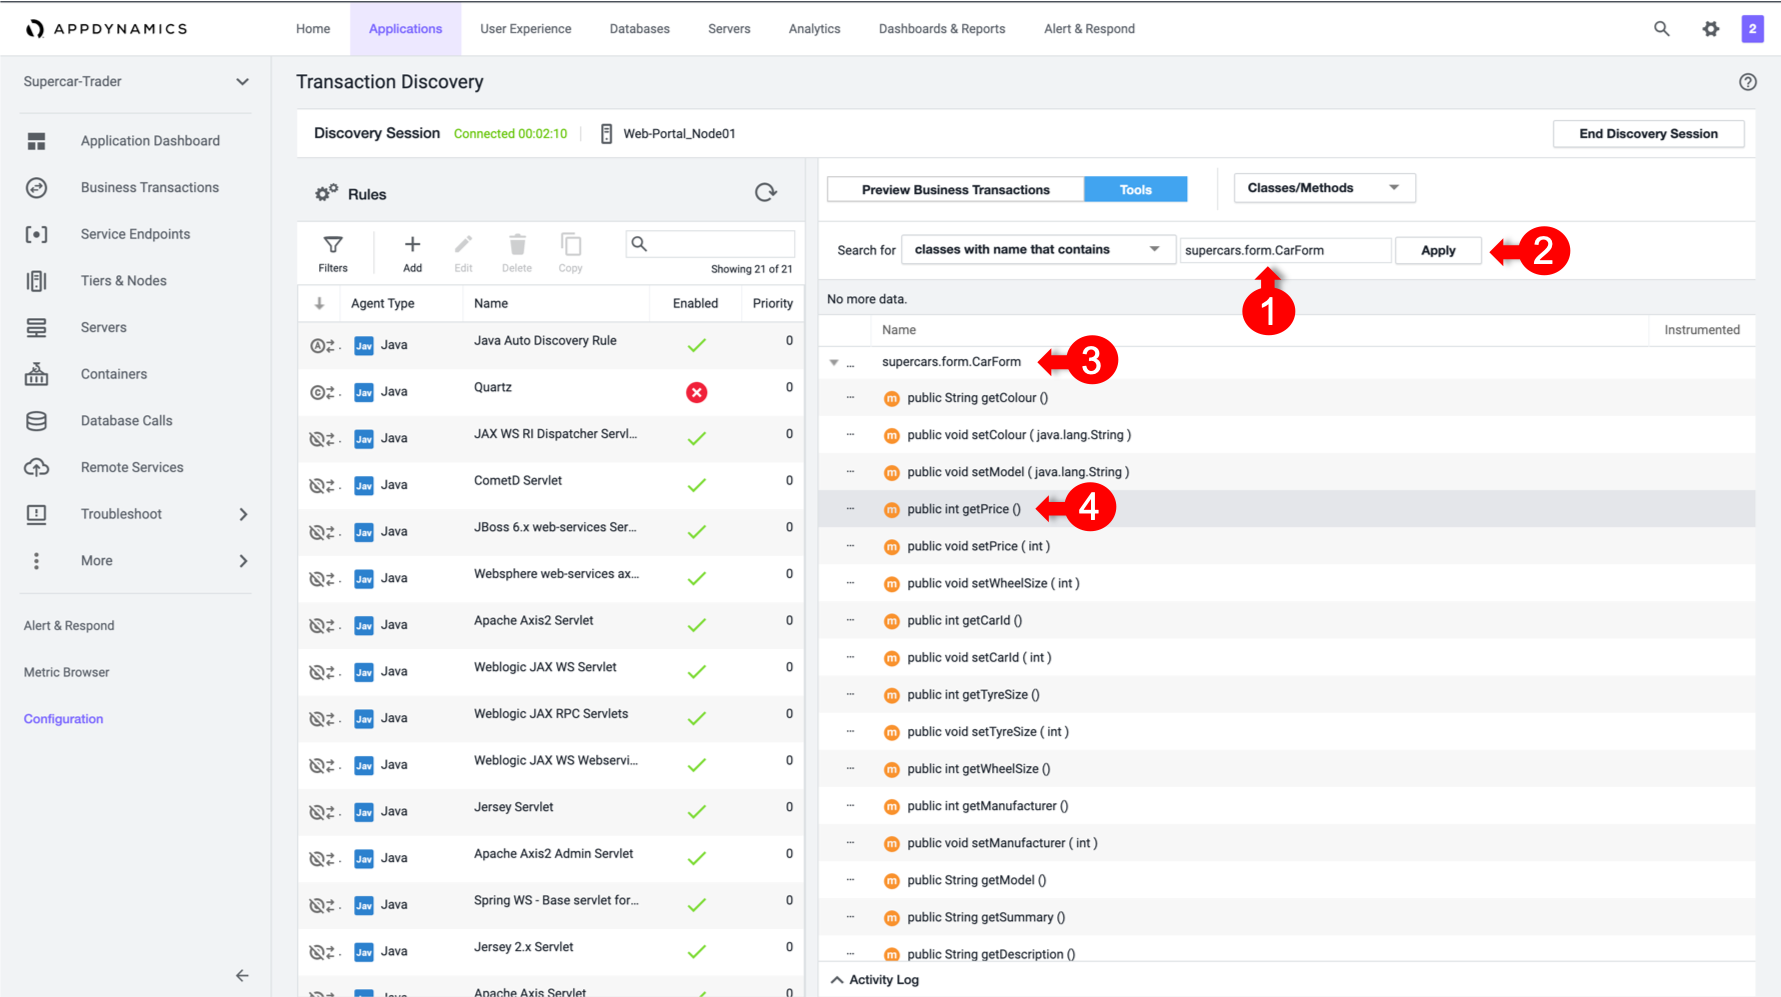Click the sort arrow column header

coord(319,303)
